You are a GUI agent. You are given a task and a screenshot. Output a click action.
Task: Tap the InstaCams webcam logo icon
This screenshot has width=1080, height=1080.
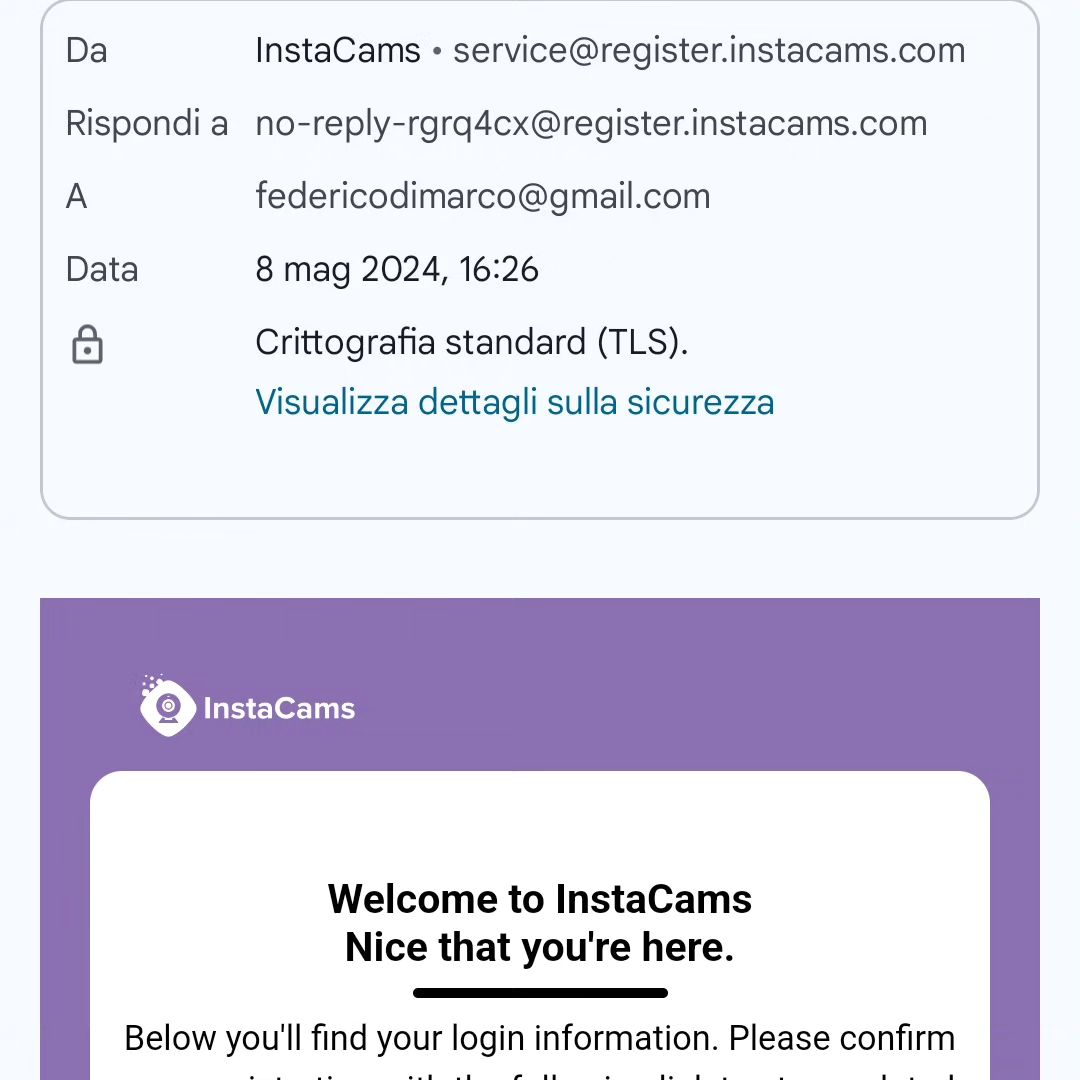click(167, 706)
